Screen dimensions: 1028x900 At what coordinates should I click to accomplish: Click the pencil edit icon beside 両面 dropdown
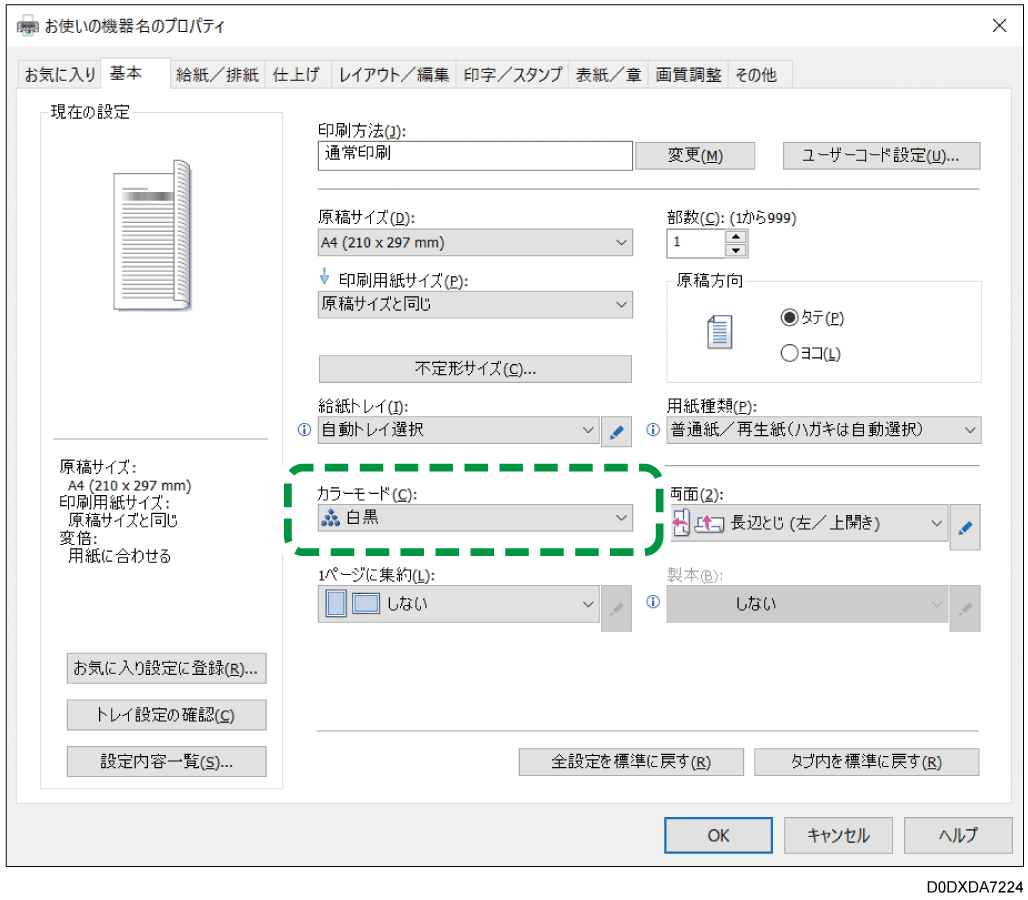tap(964, 523)
